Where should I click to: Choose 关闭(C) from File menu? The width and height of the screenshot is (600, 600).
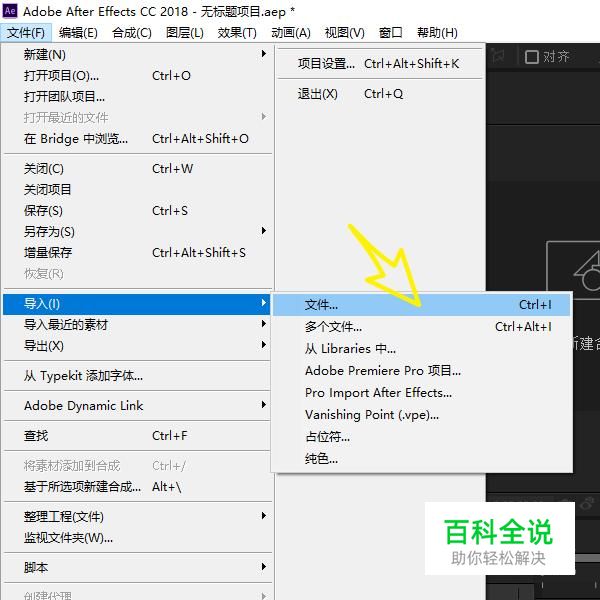coord(138,168)
